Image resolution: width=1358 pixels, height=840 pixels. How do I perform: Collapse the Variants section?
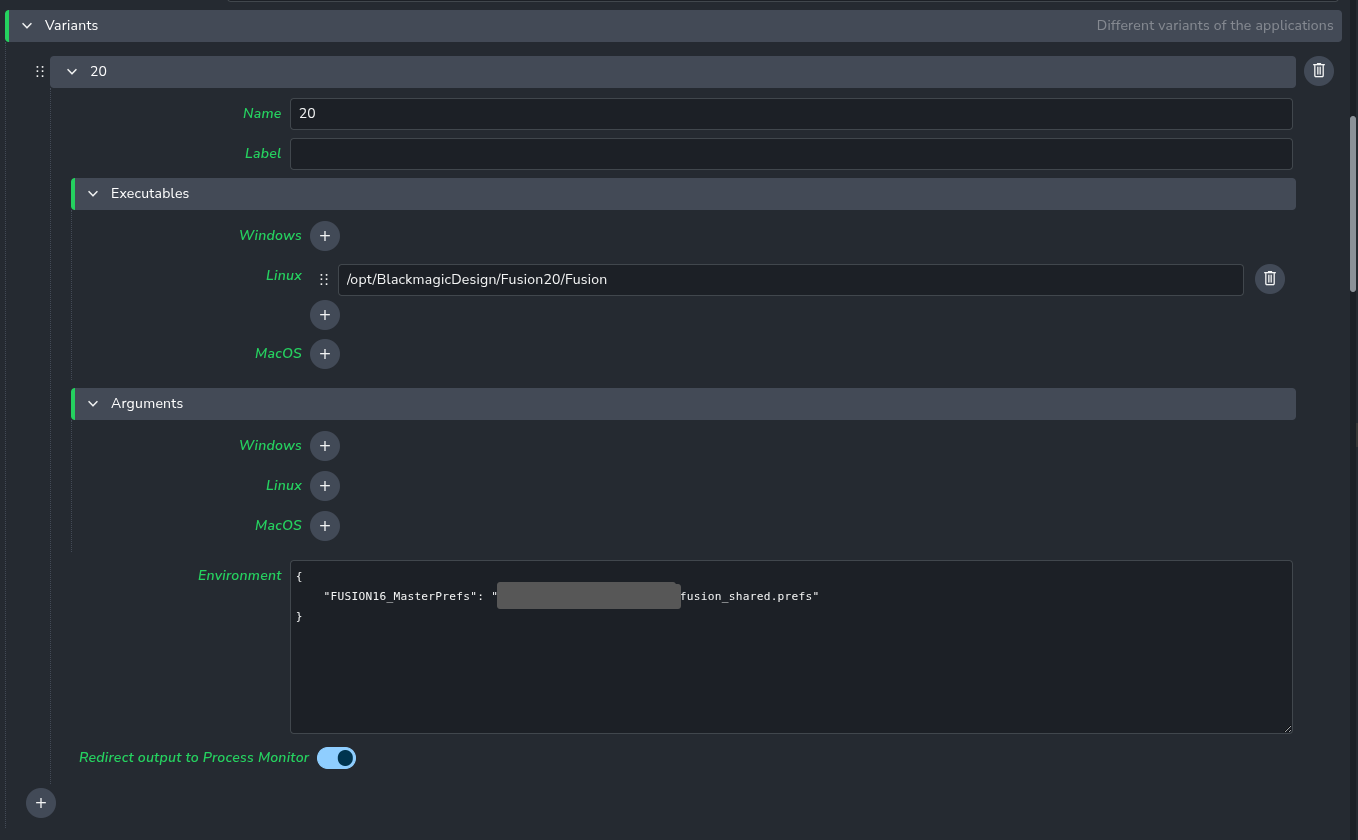pyautogui.click(x=27, y=26)
